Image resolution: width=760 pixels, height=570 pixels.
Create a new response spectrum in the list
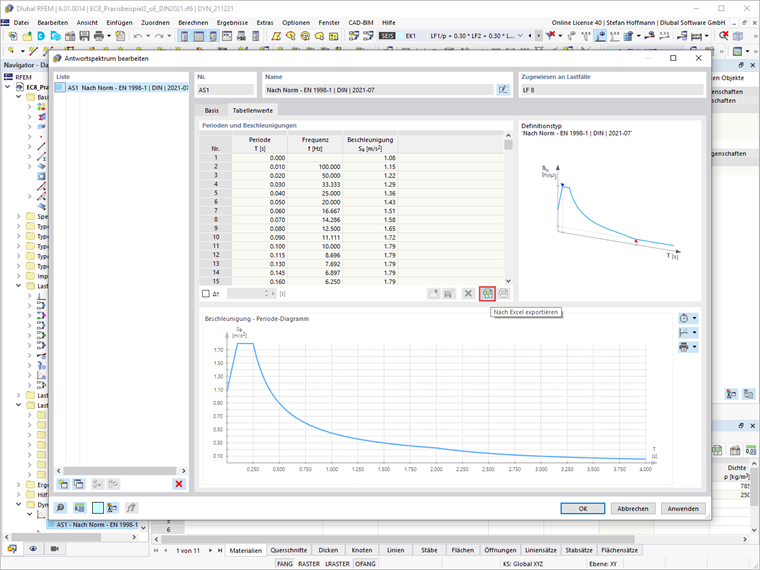[x=63, y=484]
